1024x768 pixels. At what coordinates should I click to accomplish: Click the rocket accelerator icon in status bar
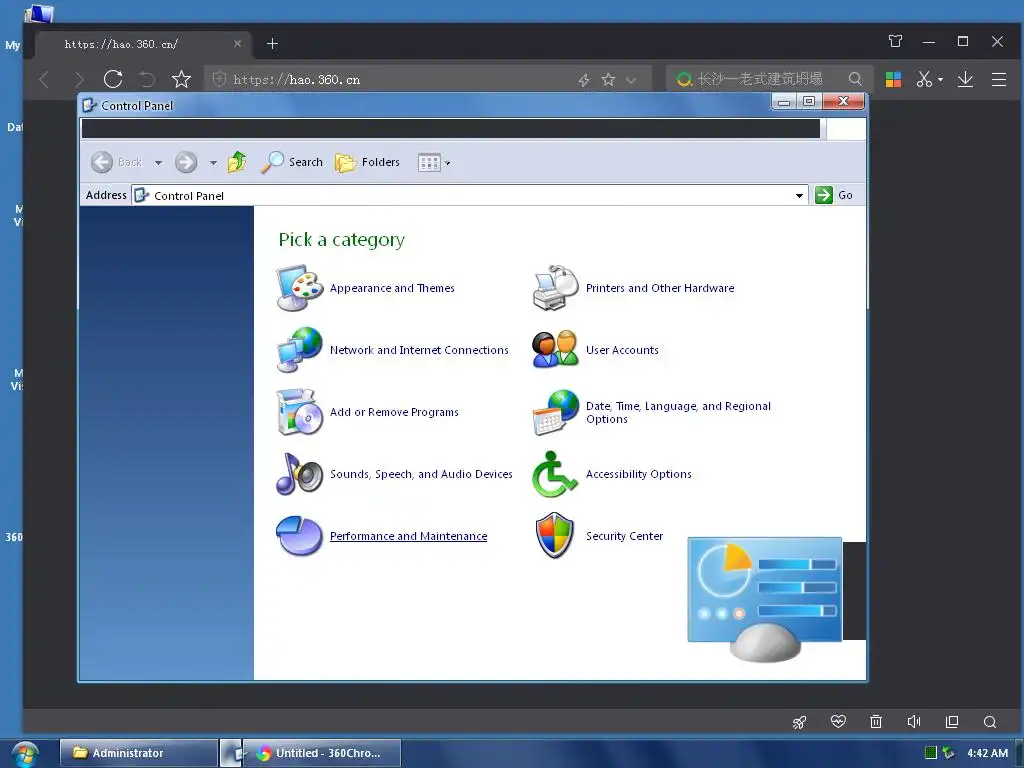[799, 722]
